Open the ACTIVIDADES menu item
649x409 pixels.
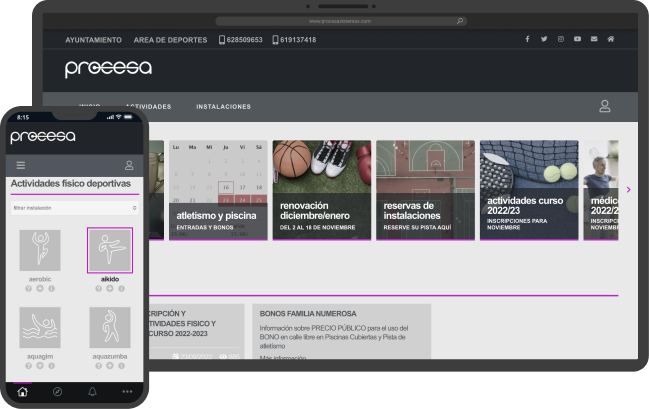click(148, 107)
